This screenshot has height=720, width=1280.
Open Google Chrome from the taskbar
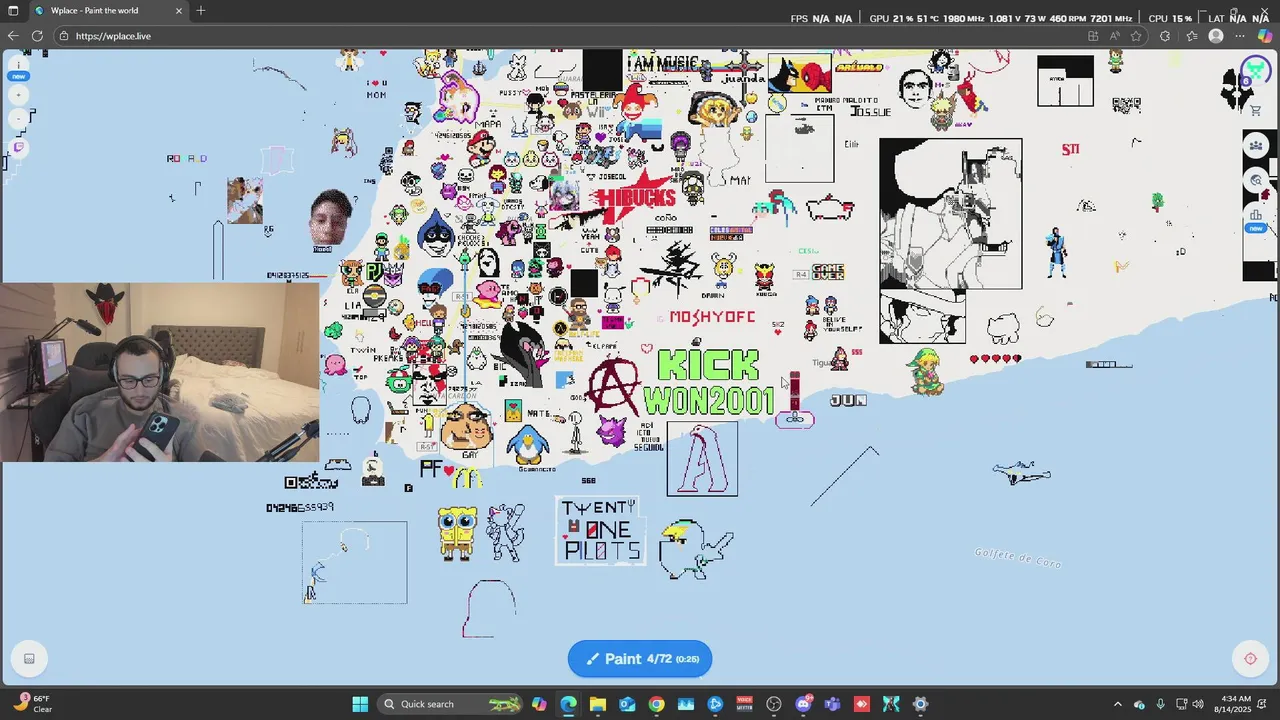(656, 704)
